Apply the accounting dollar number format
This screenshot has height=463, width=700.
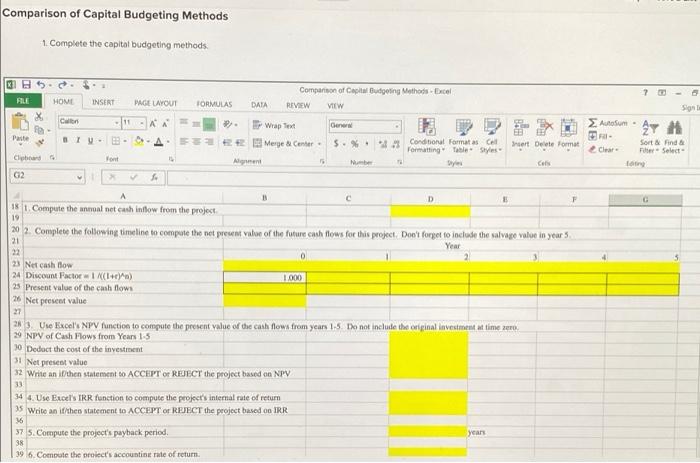[x=337, y=144]
